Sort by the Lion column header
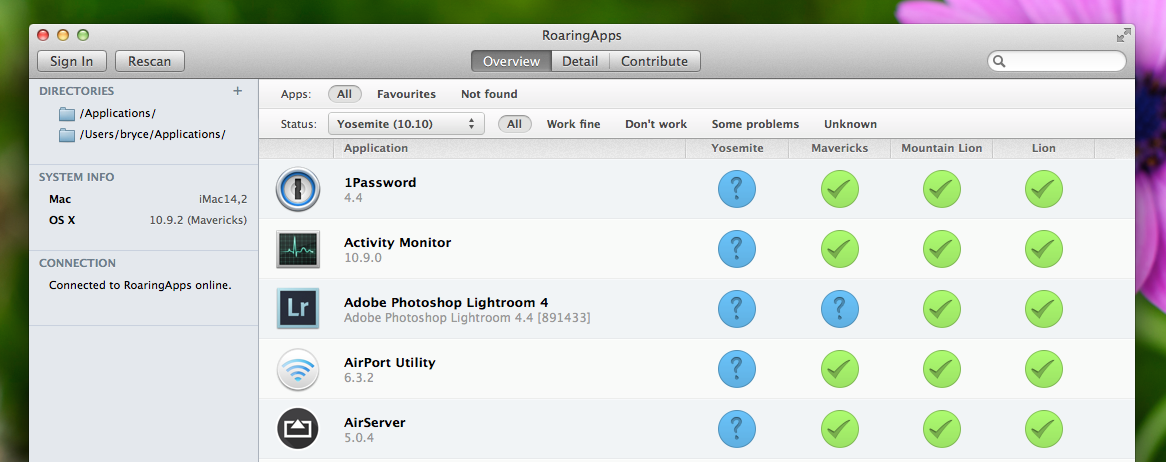This screenshot has width=1166, height=462. (1043, 148)
